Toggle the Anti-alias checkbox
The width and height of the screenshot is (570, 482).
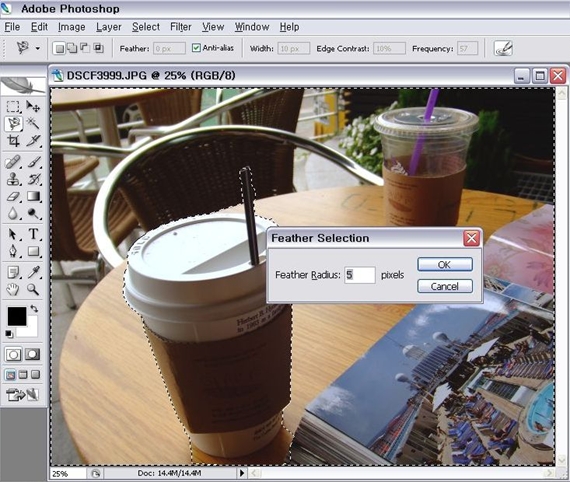tap(196, 48)
